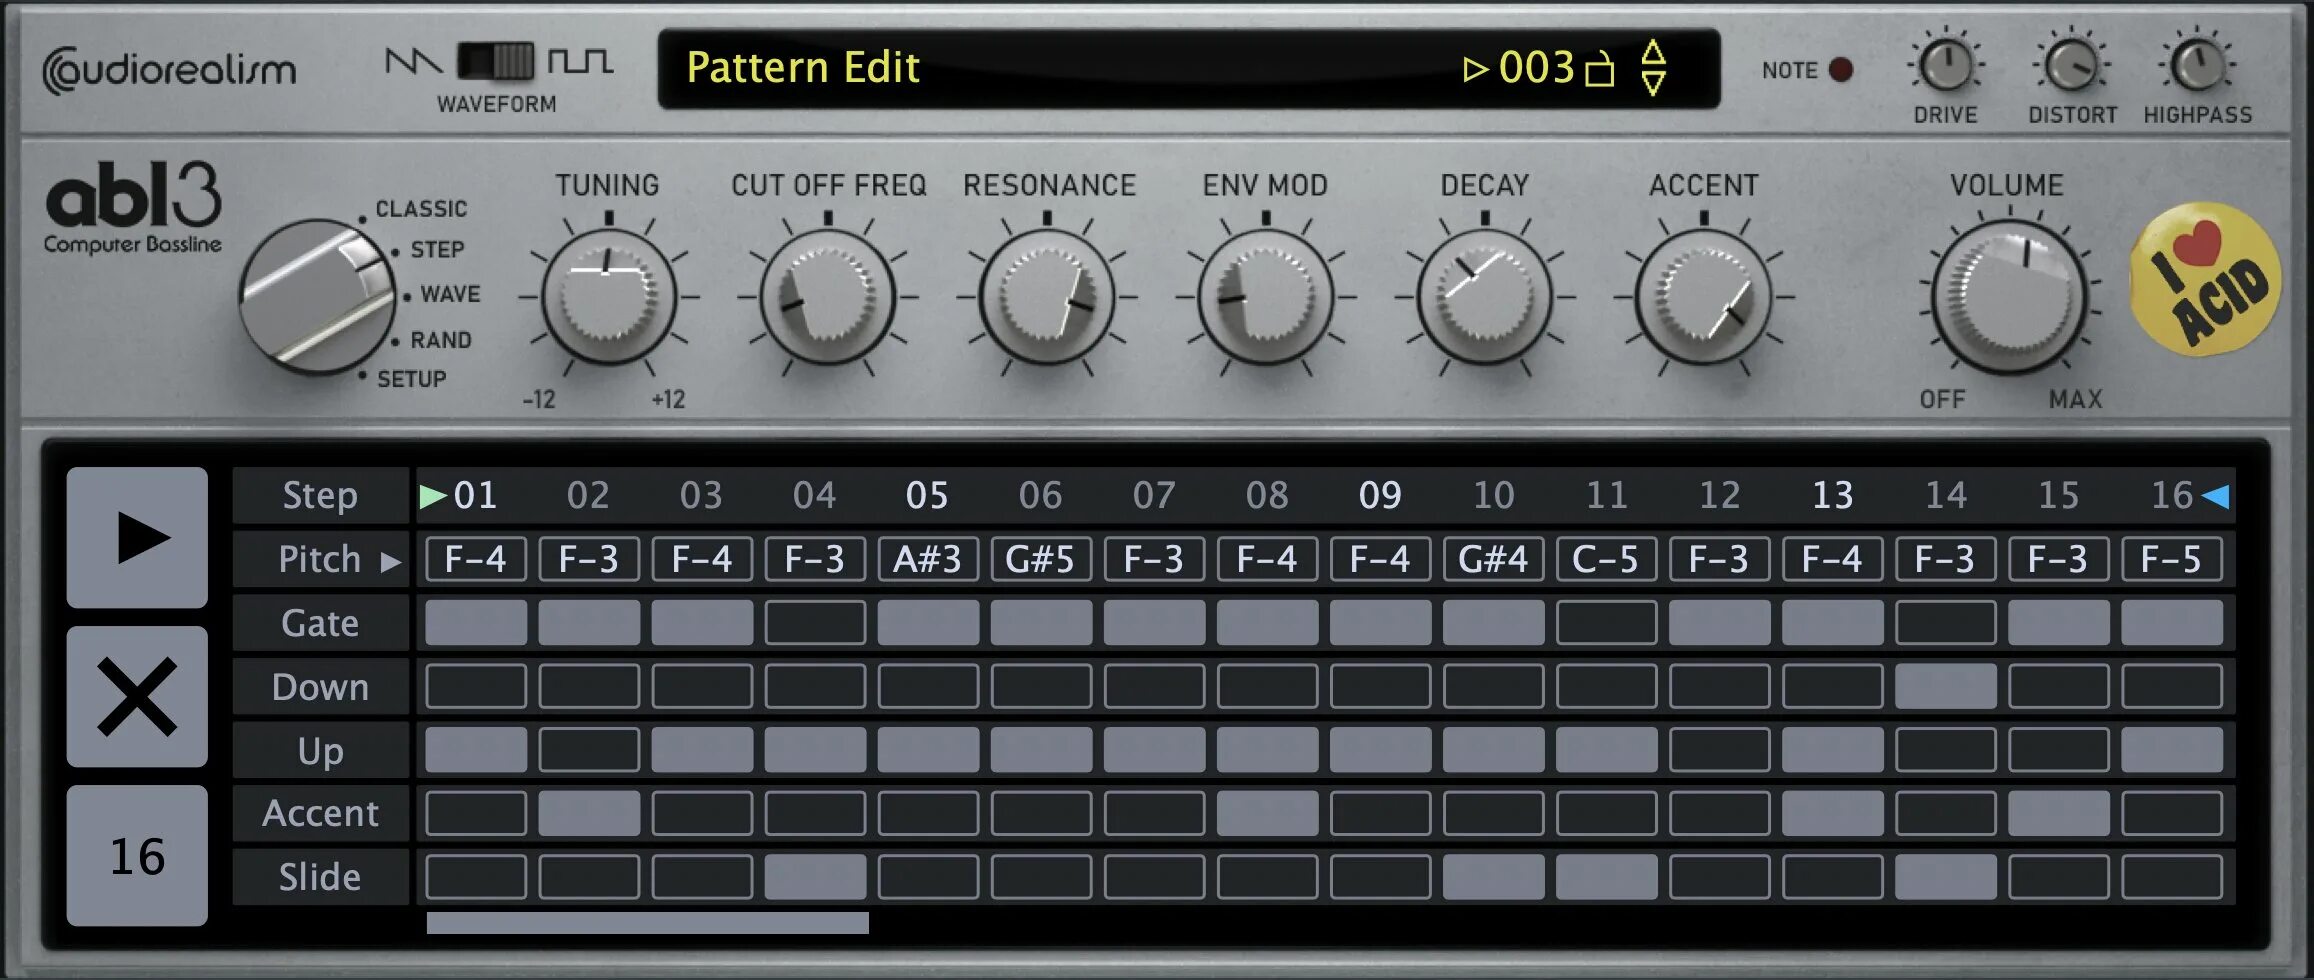Click the CUT OFF FREQ knob
Screen dimensions: 2314x980
pyautogui.click(x=827, y=297)
